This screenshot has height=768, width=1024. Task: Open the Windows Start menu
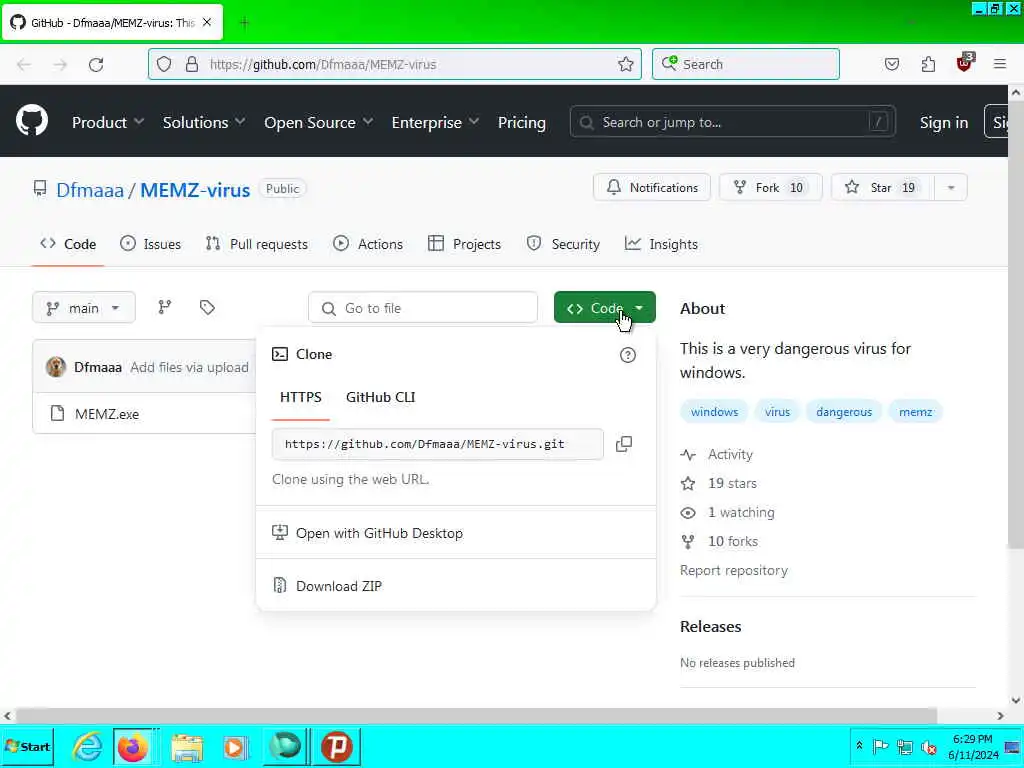(x=27, y=746)
